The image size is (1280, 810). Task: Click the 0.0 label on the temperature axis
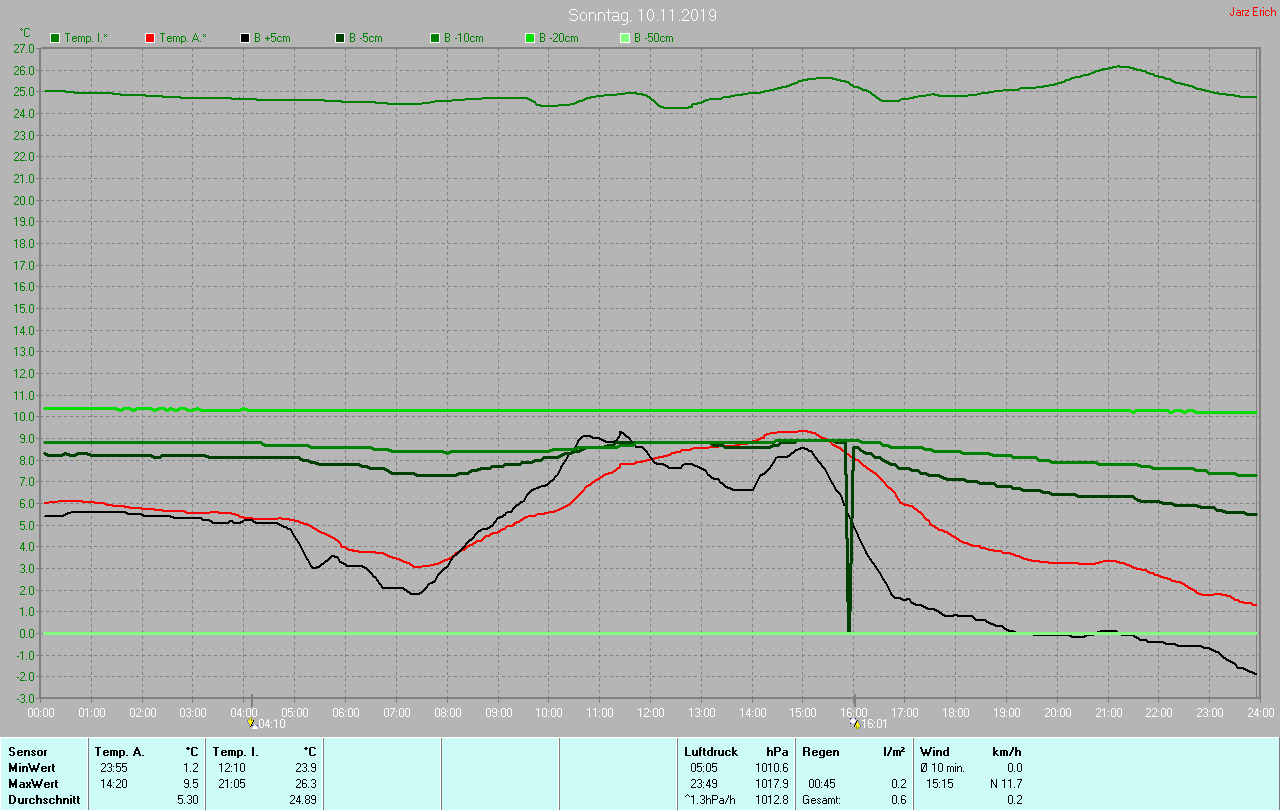point(27,634)
